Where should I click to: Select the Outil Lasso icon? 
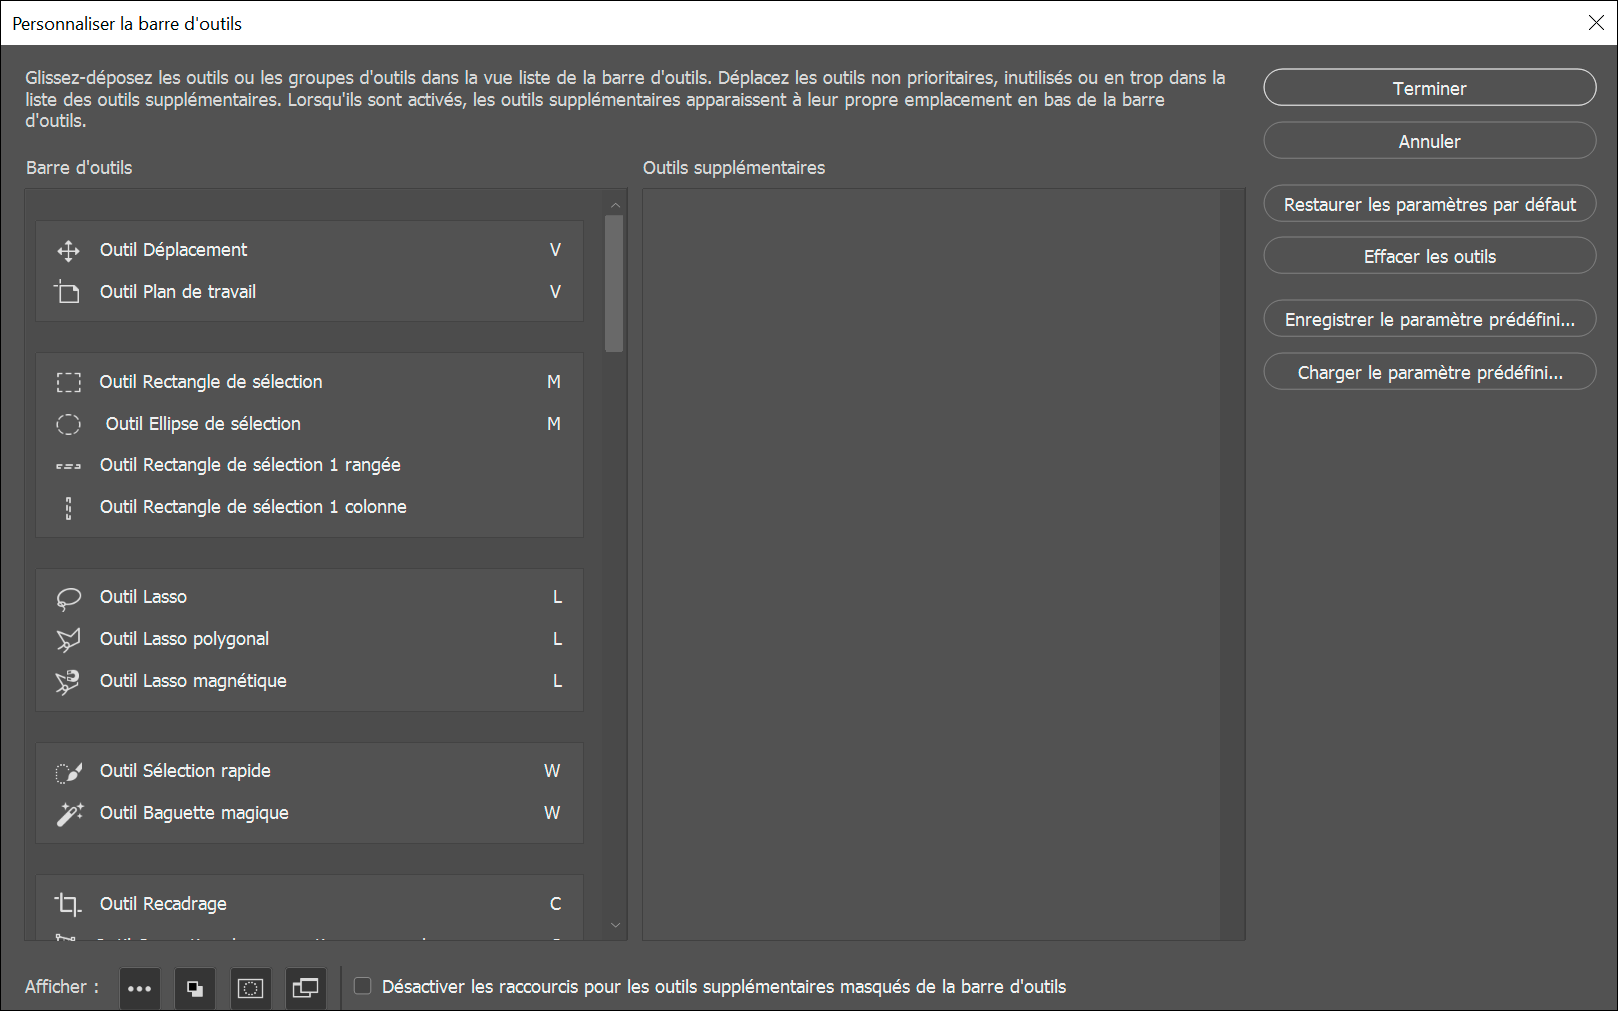(68, 598)
